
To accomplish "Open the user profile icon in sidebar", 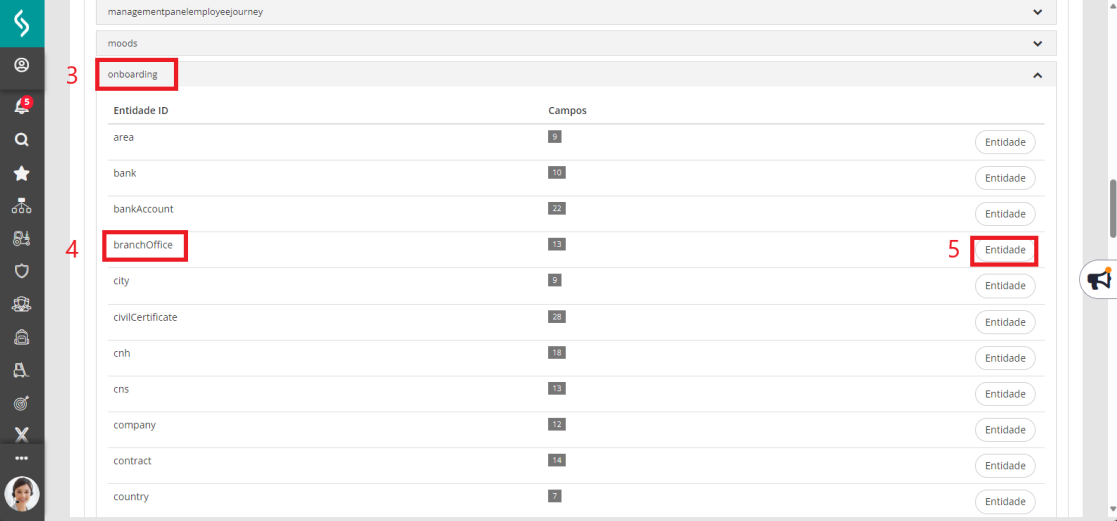I will 21,66.
